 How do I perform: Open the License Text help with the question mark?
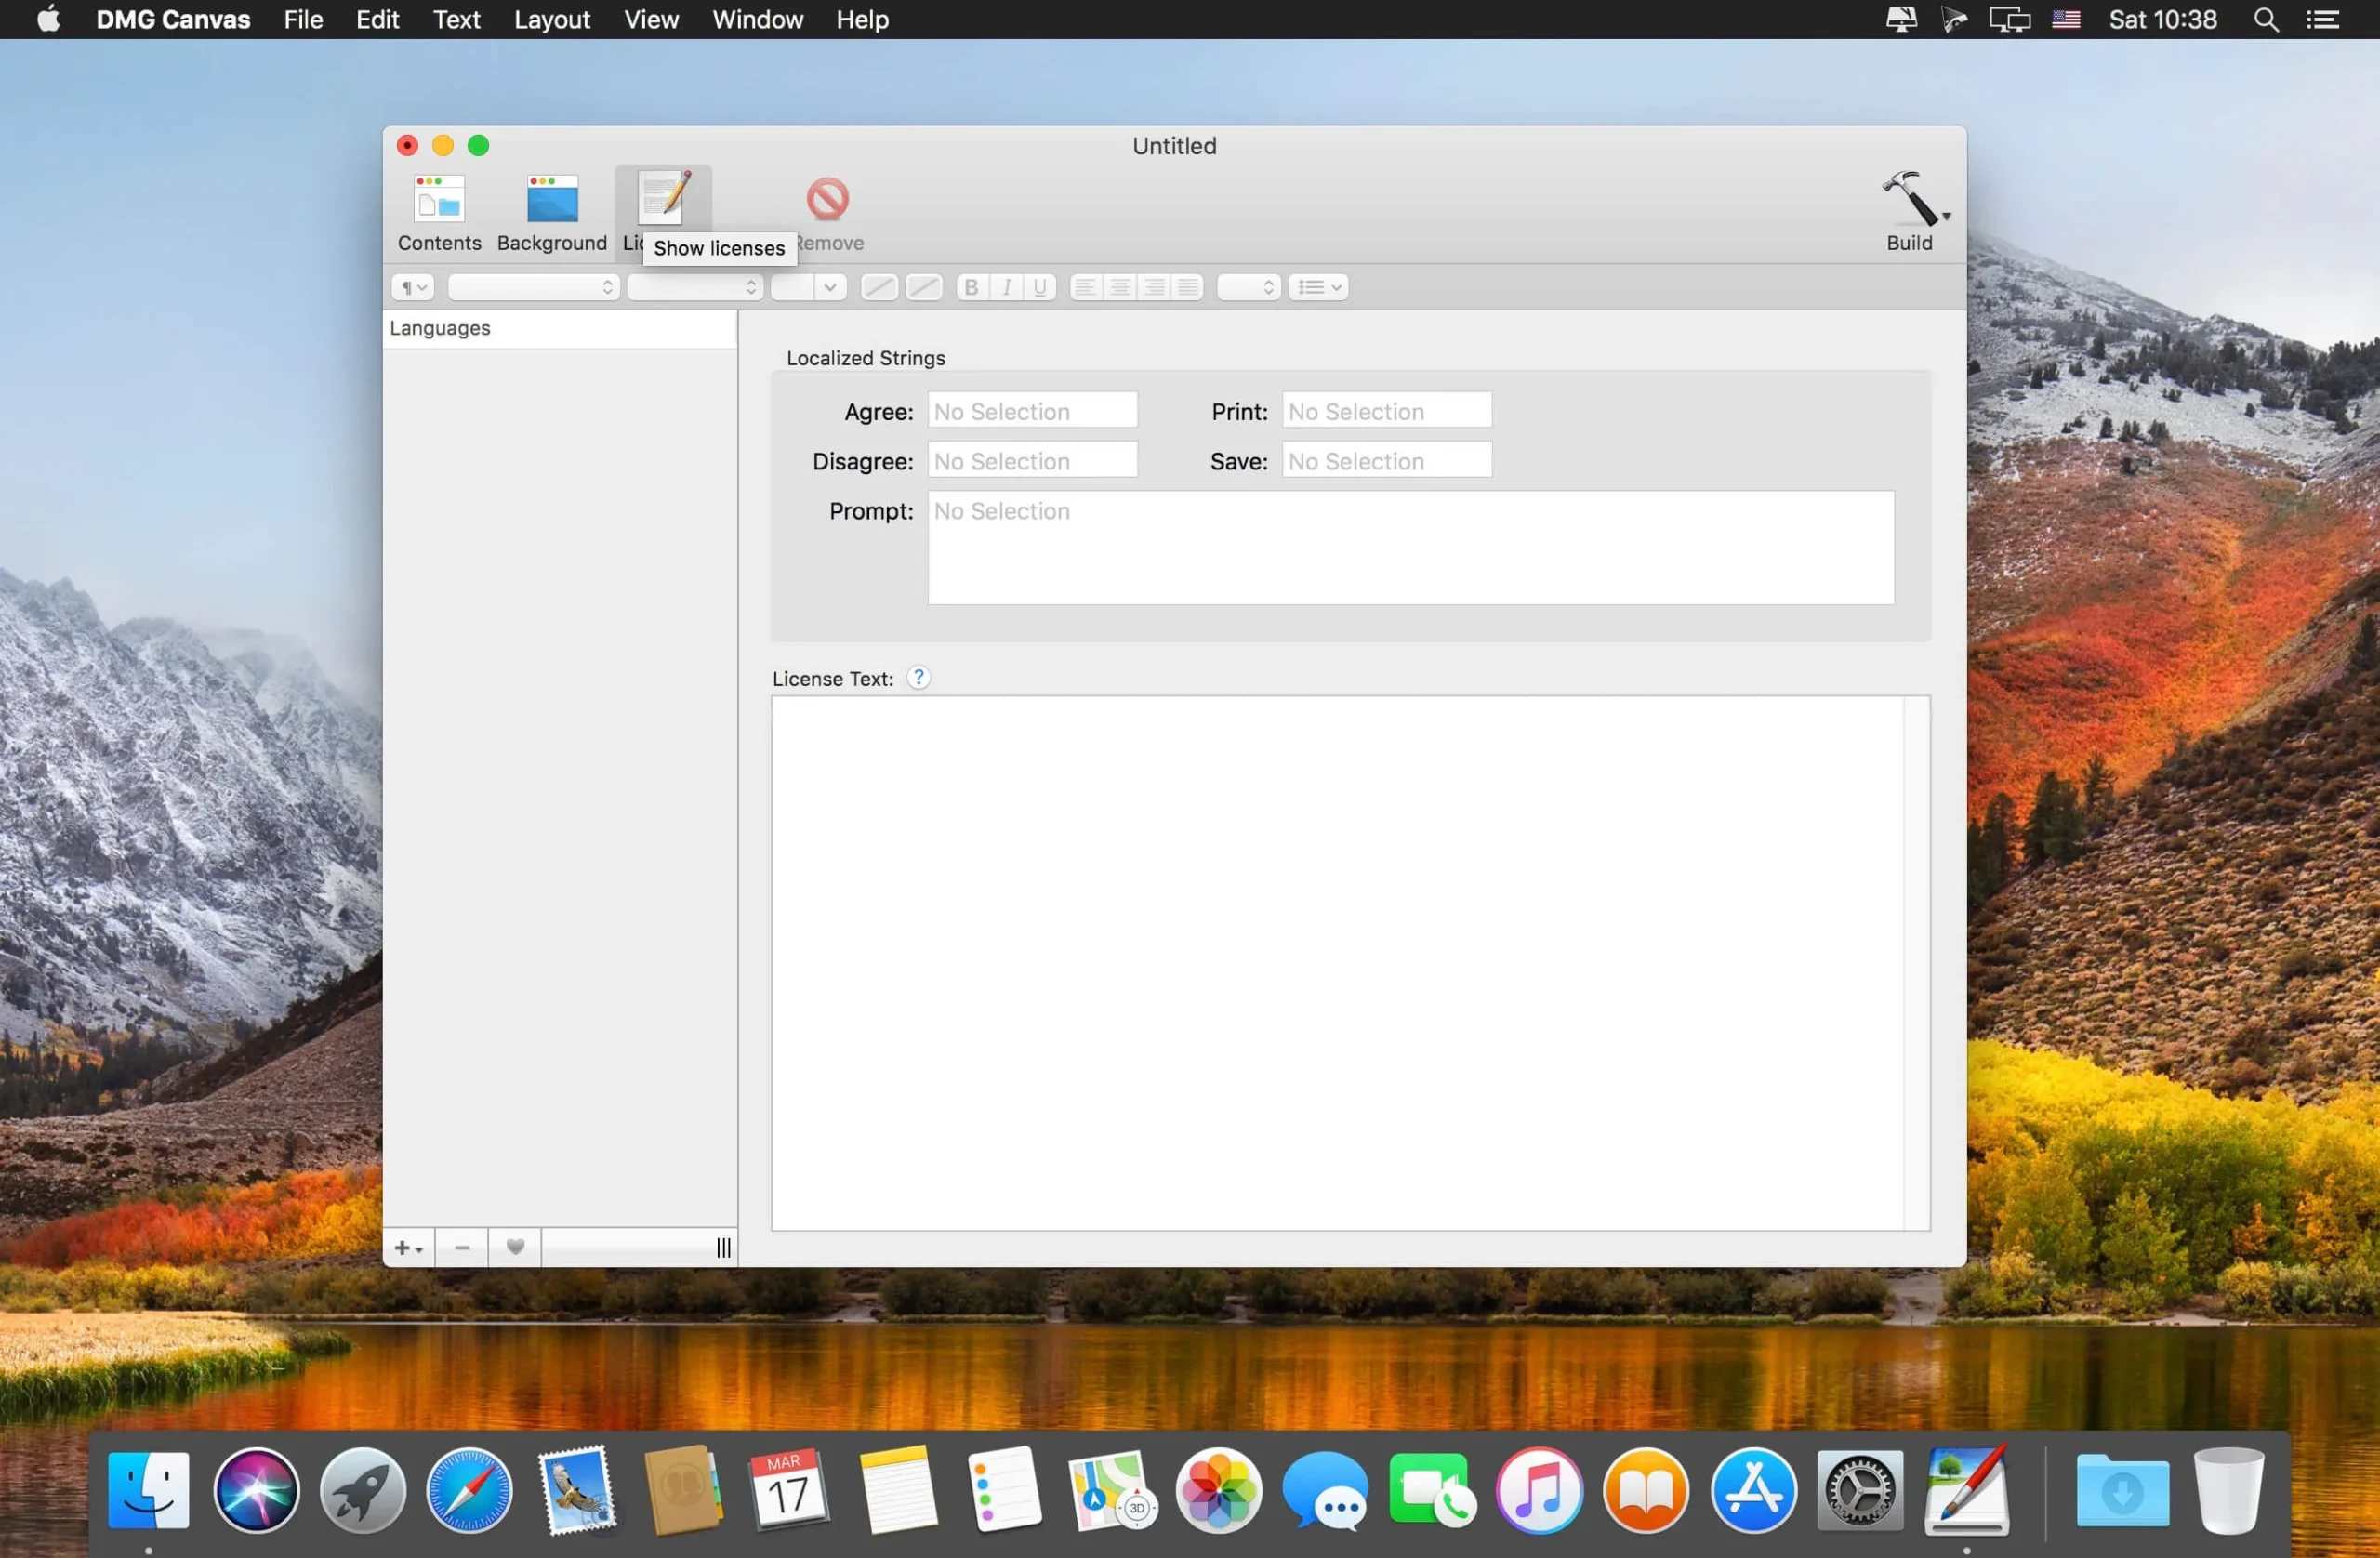tap(918, 677)
